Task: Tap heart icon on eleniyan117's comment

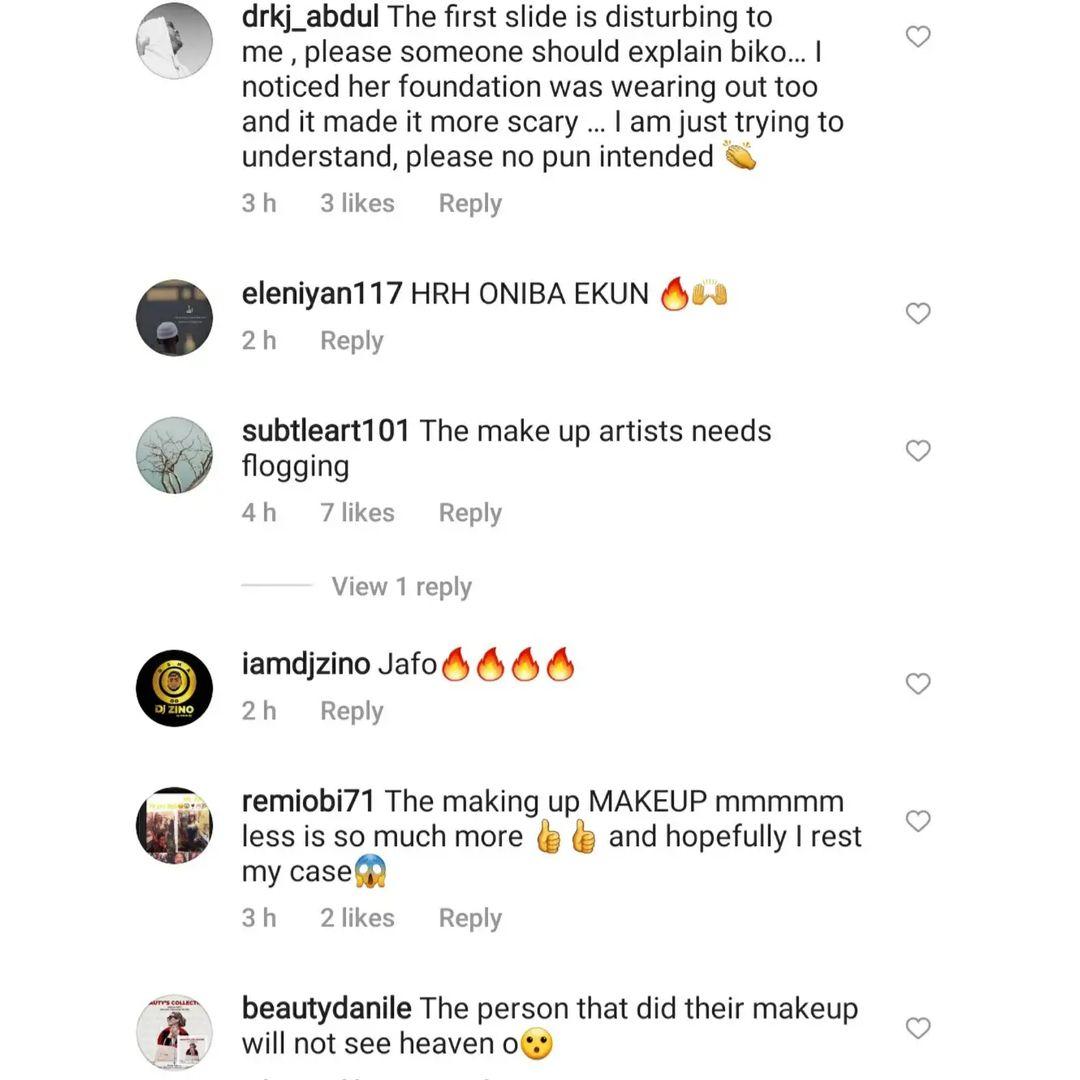Action: (917, 314)
